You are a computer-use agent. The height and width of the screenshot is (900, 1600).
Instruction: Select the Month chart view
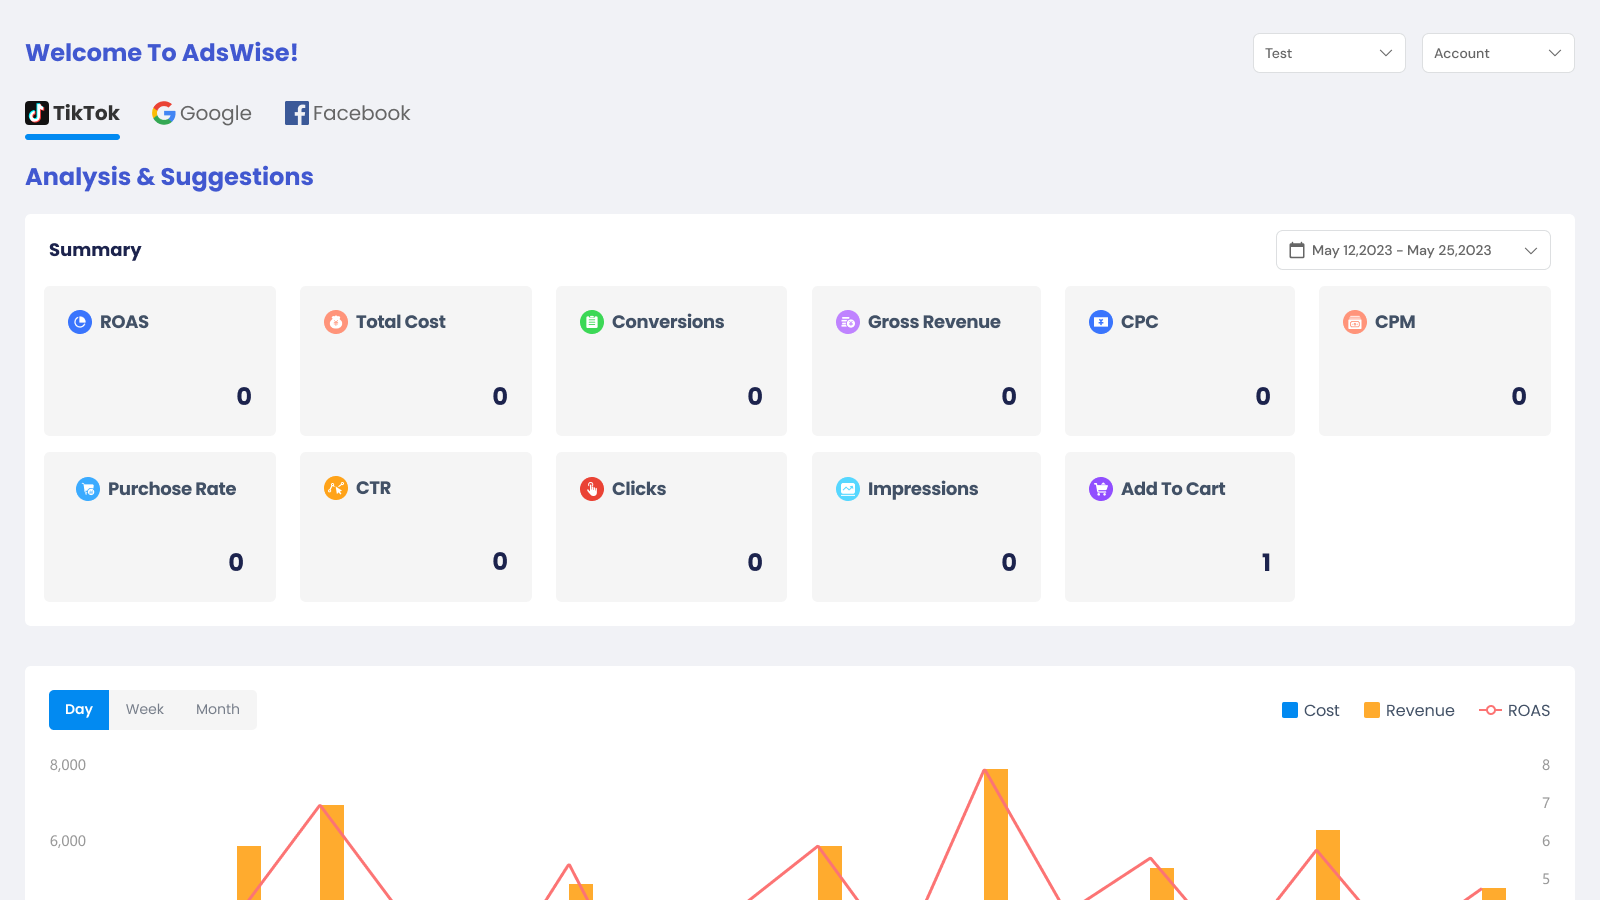click(x=218, y=709)
